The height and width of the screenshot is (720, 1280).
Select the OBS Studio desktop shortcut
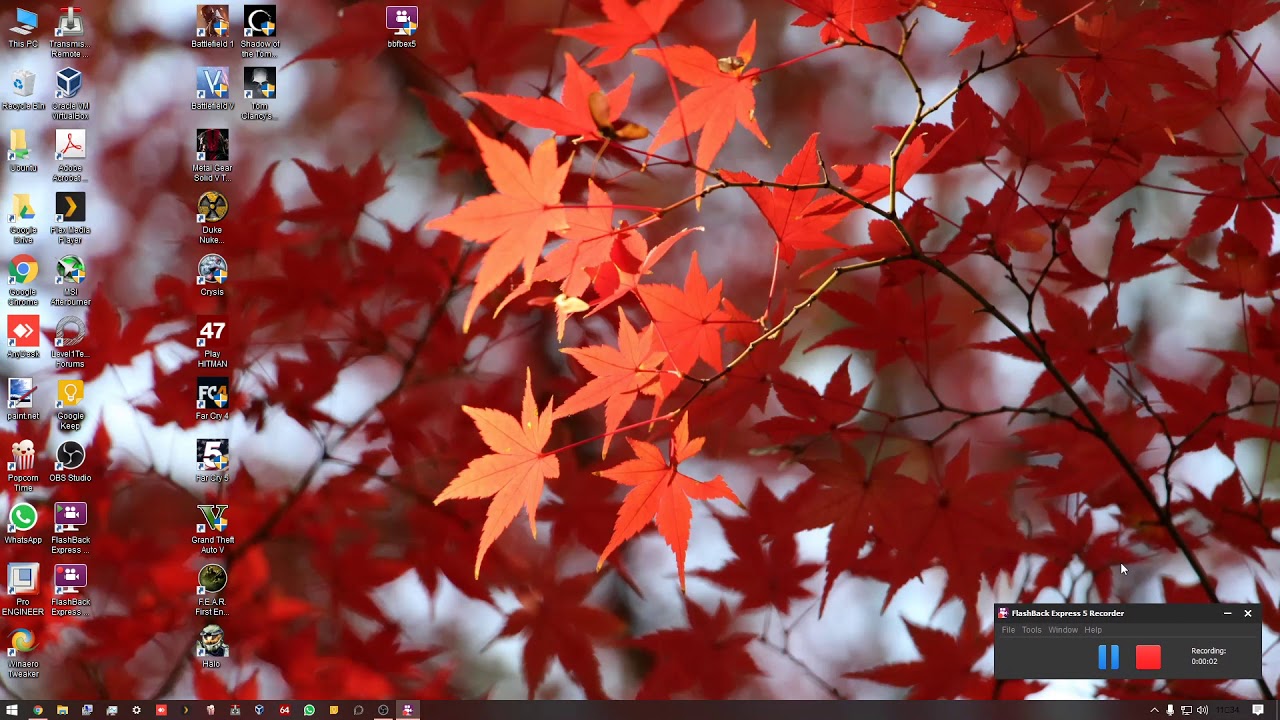pos(69,461)
